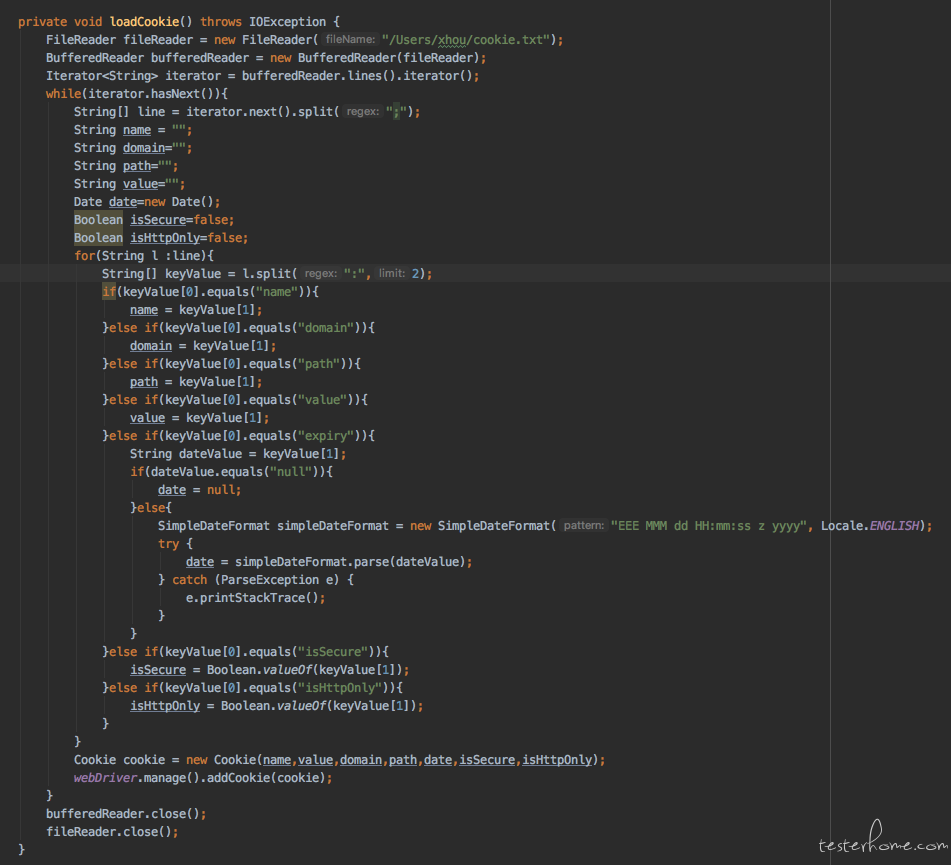Screen dimensions: 951x865
Task: Click the domain variable in String domain declaration
Action: (144, 148)
